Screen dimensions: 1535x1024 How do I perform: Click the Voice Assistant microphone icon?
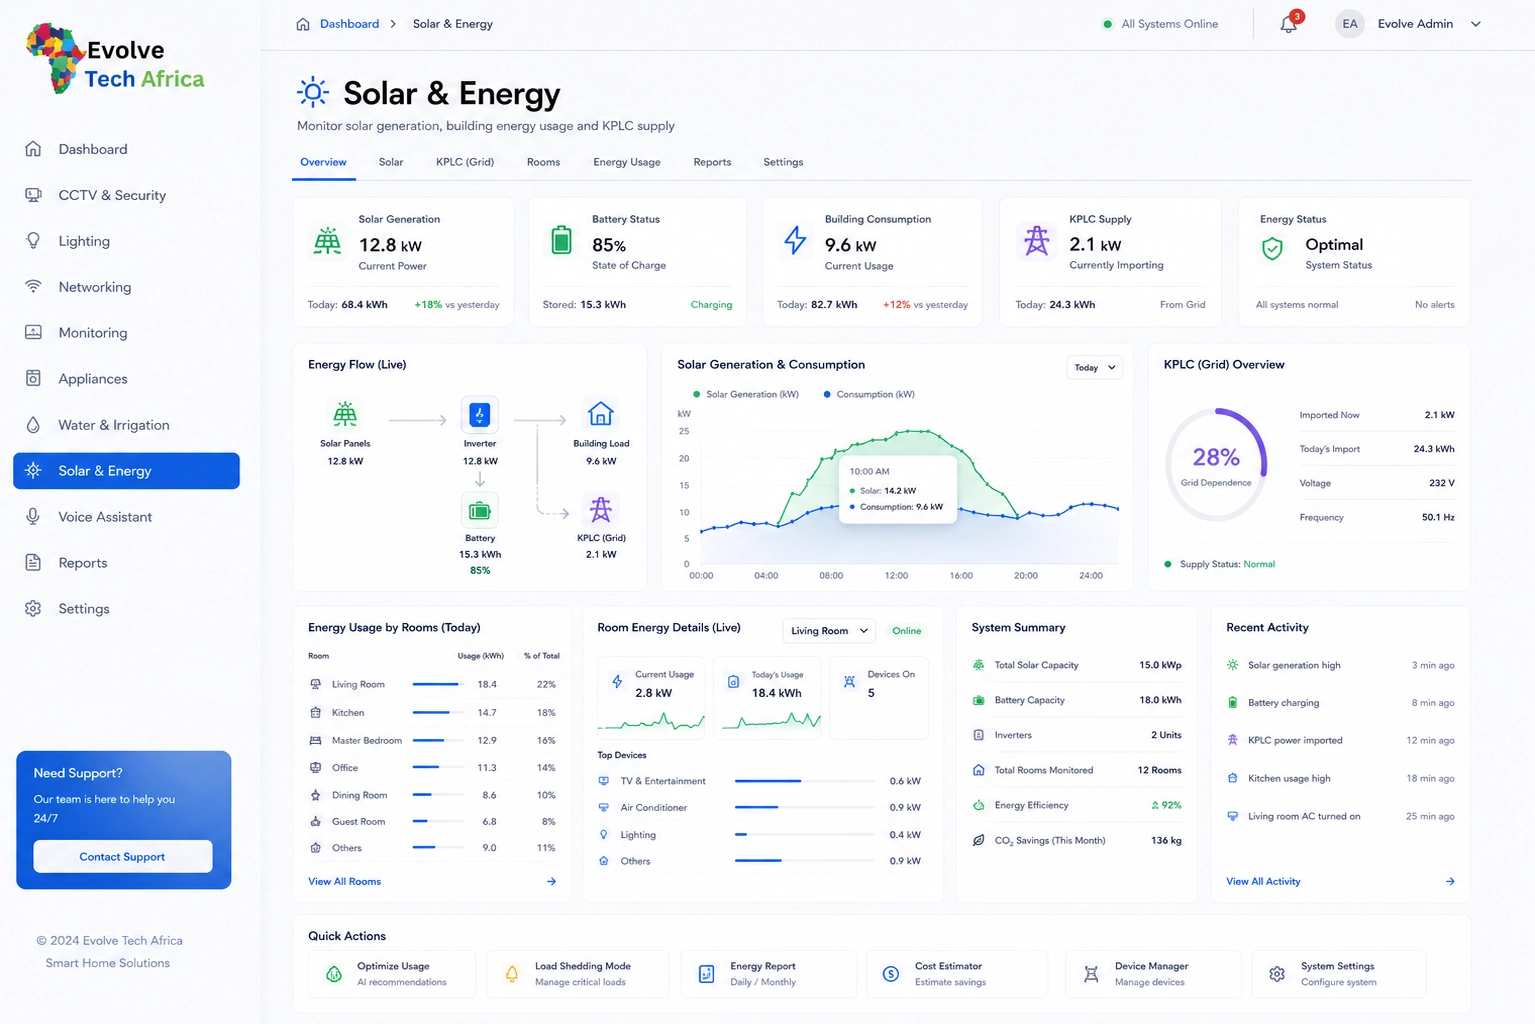pos(33,517)
